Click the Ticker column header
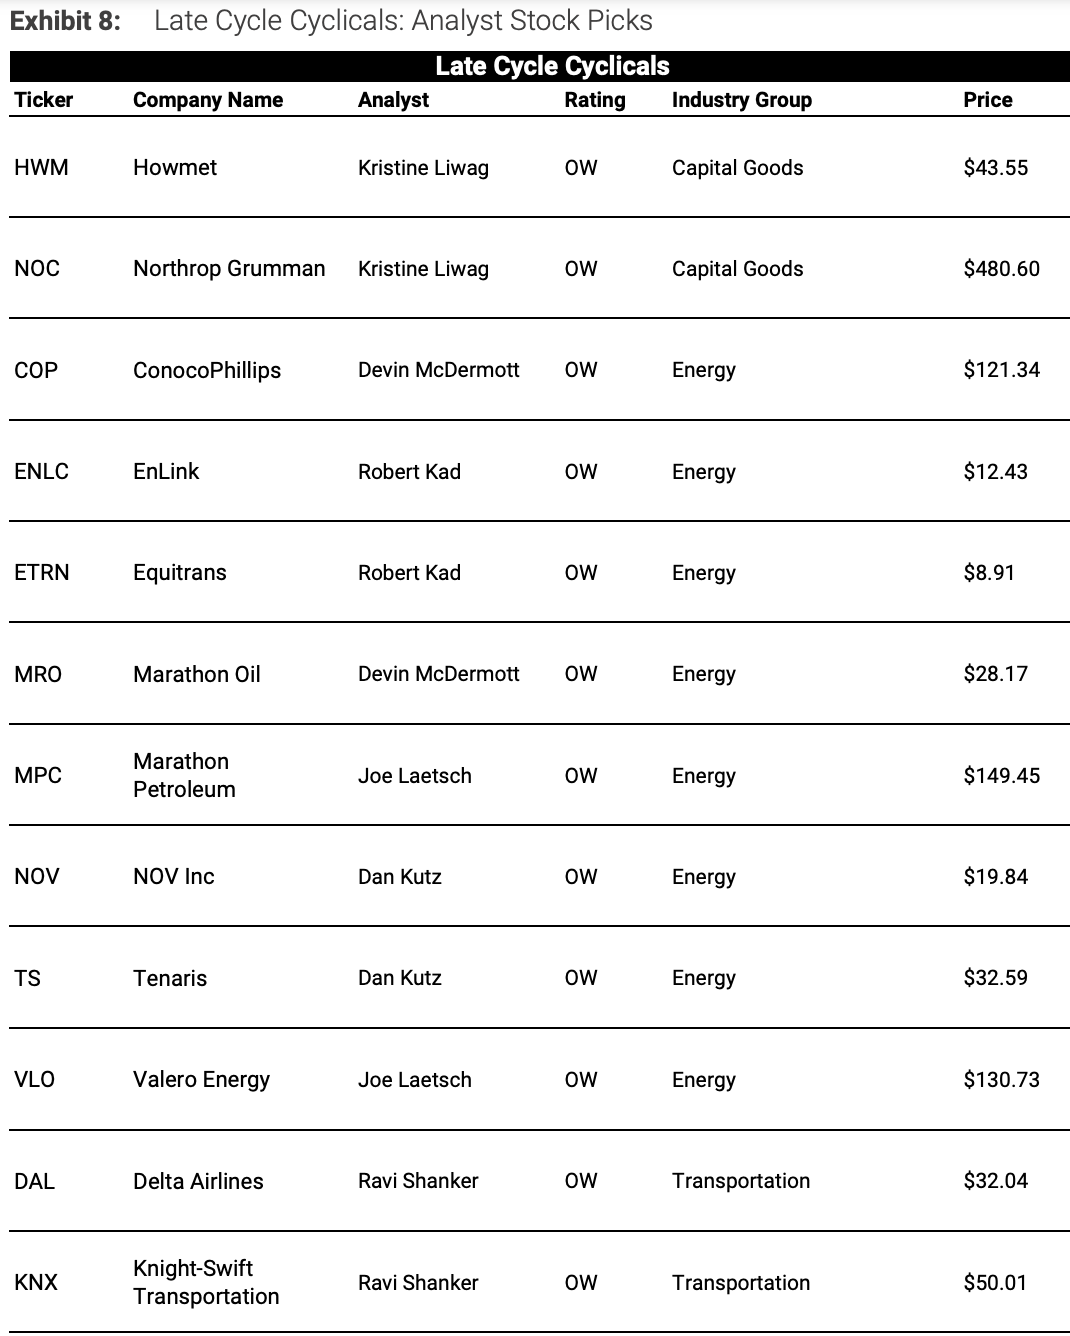The width and height of the screenshot is (1070, 1336). (44, 100)
